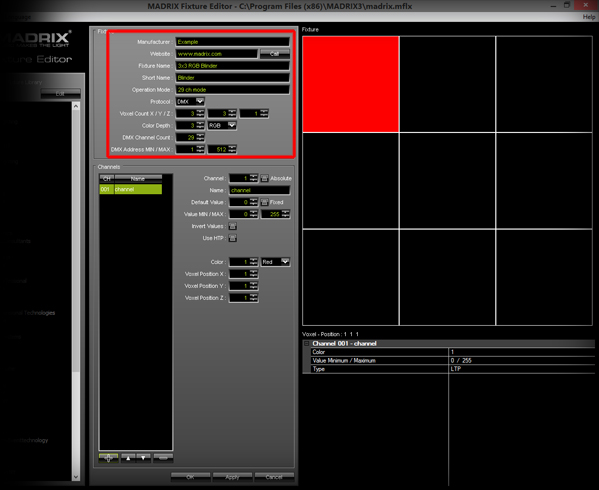Image resolution: width=599 pixels, height=490 pixels.
Task: Click the OK button
Action: click(x=190, y=477)
